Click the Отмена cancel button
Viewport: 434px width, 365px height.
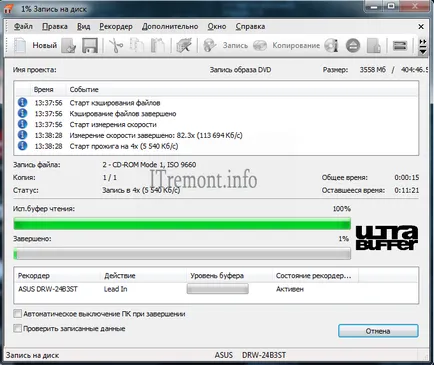[x=378, y=331]
